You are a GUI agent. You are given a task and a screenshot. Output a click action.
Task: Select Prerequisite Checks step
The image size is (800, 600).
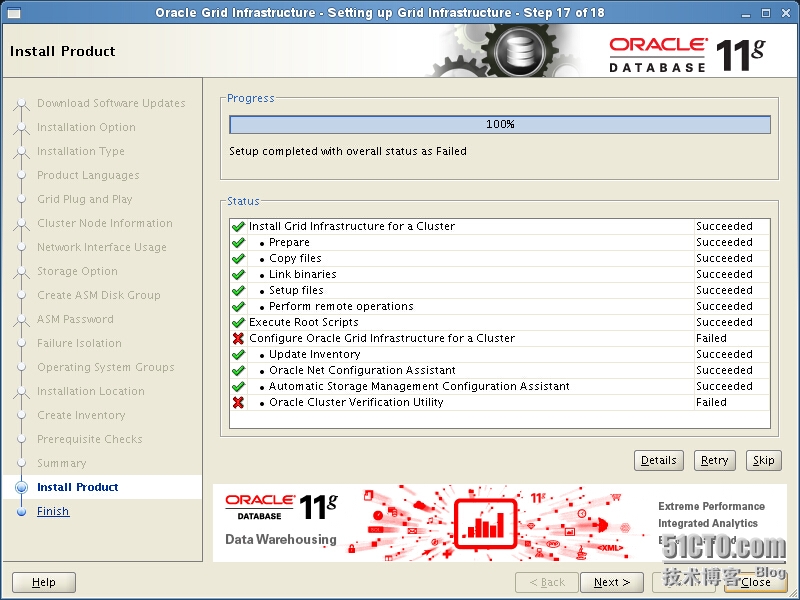90,439
